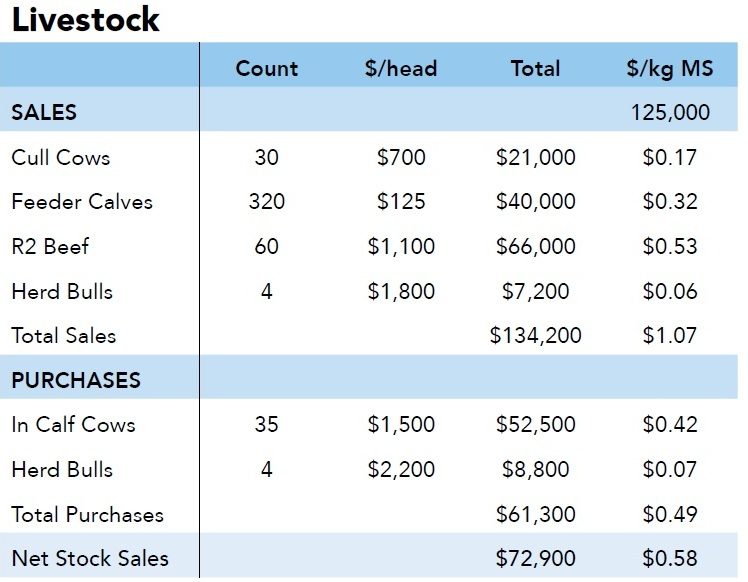The height and width of the screenshot is (582, 748).
Task: Click the $2,200 Herd Bulls purchase price
Action: (401, 469)
